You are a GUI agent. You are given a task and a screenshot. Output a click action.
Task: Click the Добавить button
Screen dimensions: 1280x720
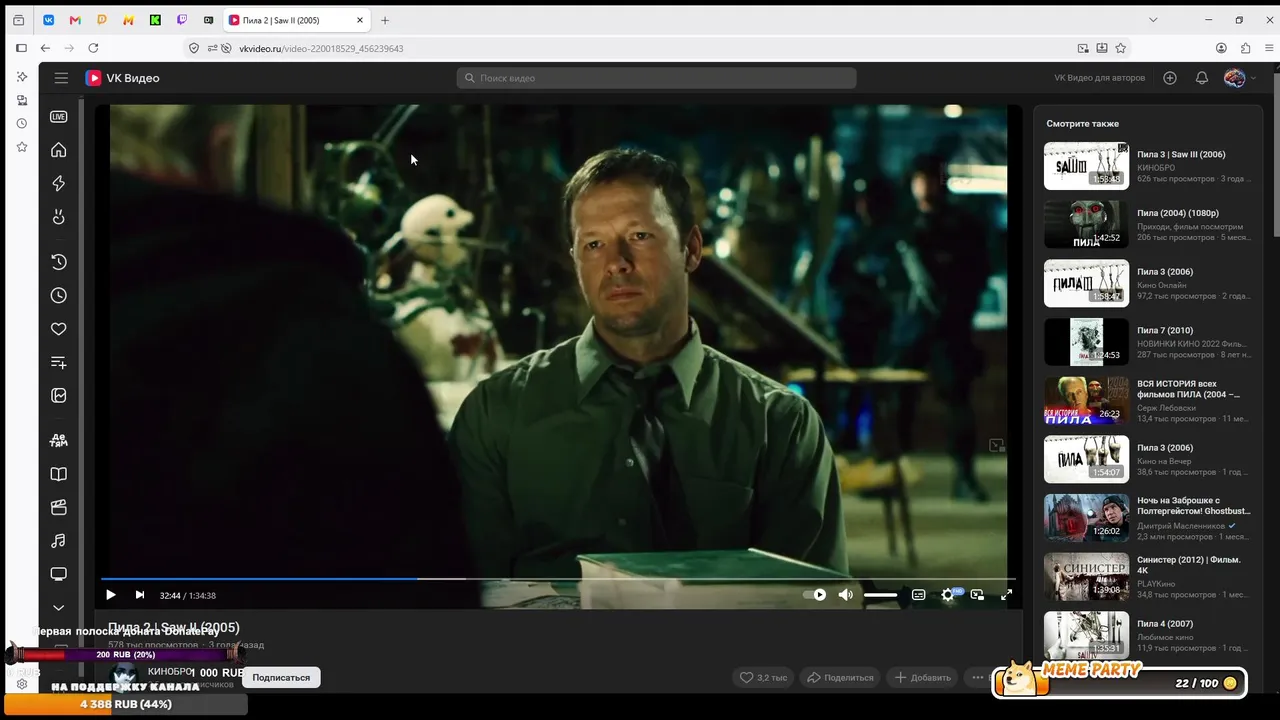click(923, 677)
